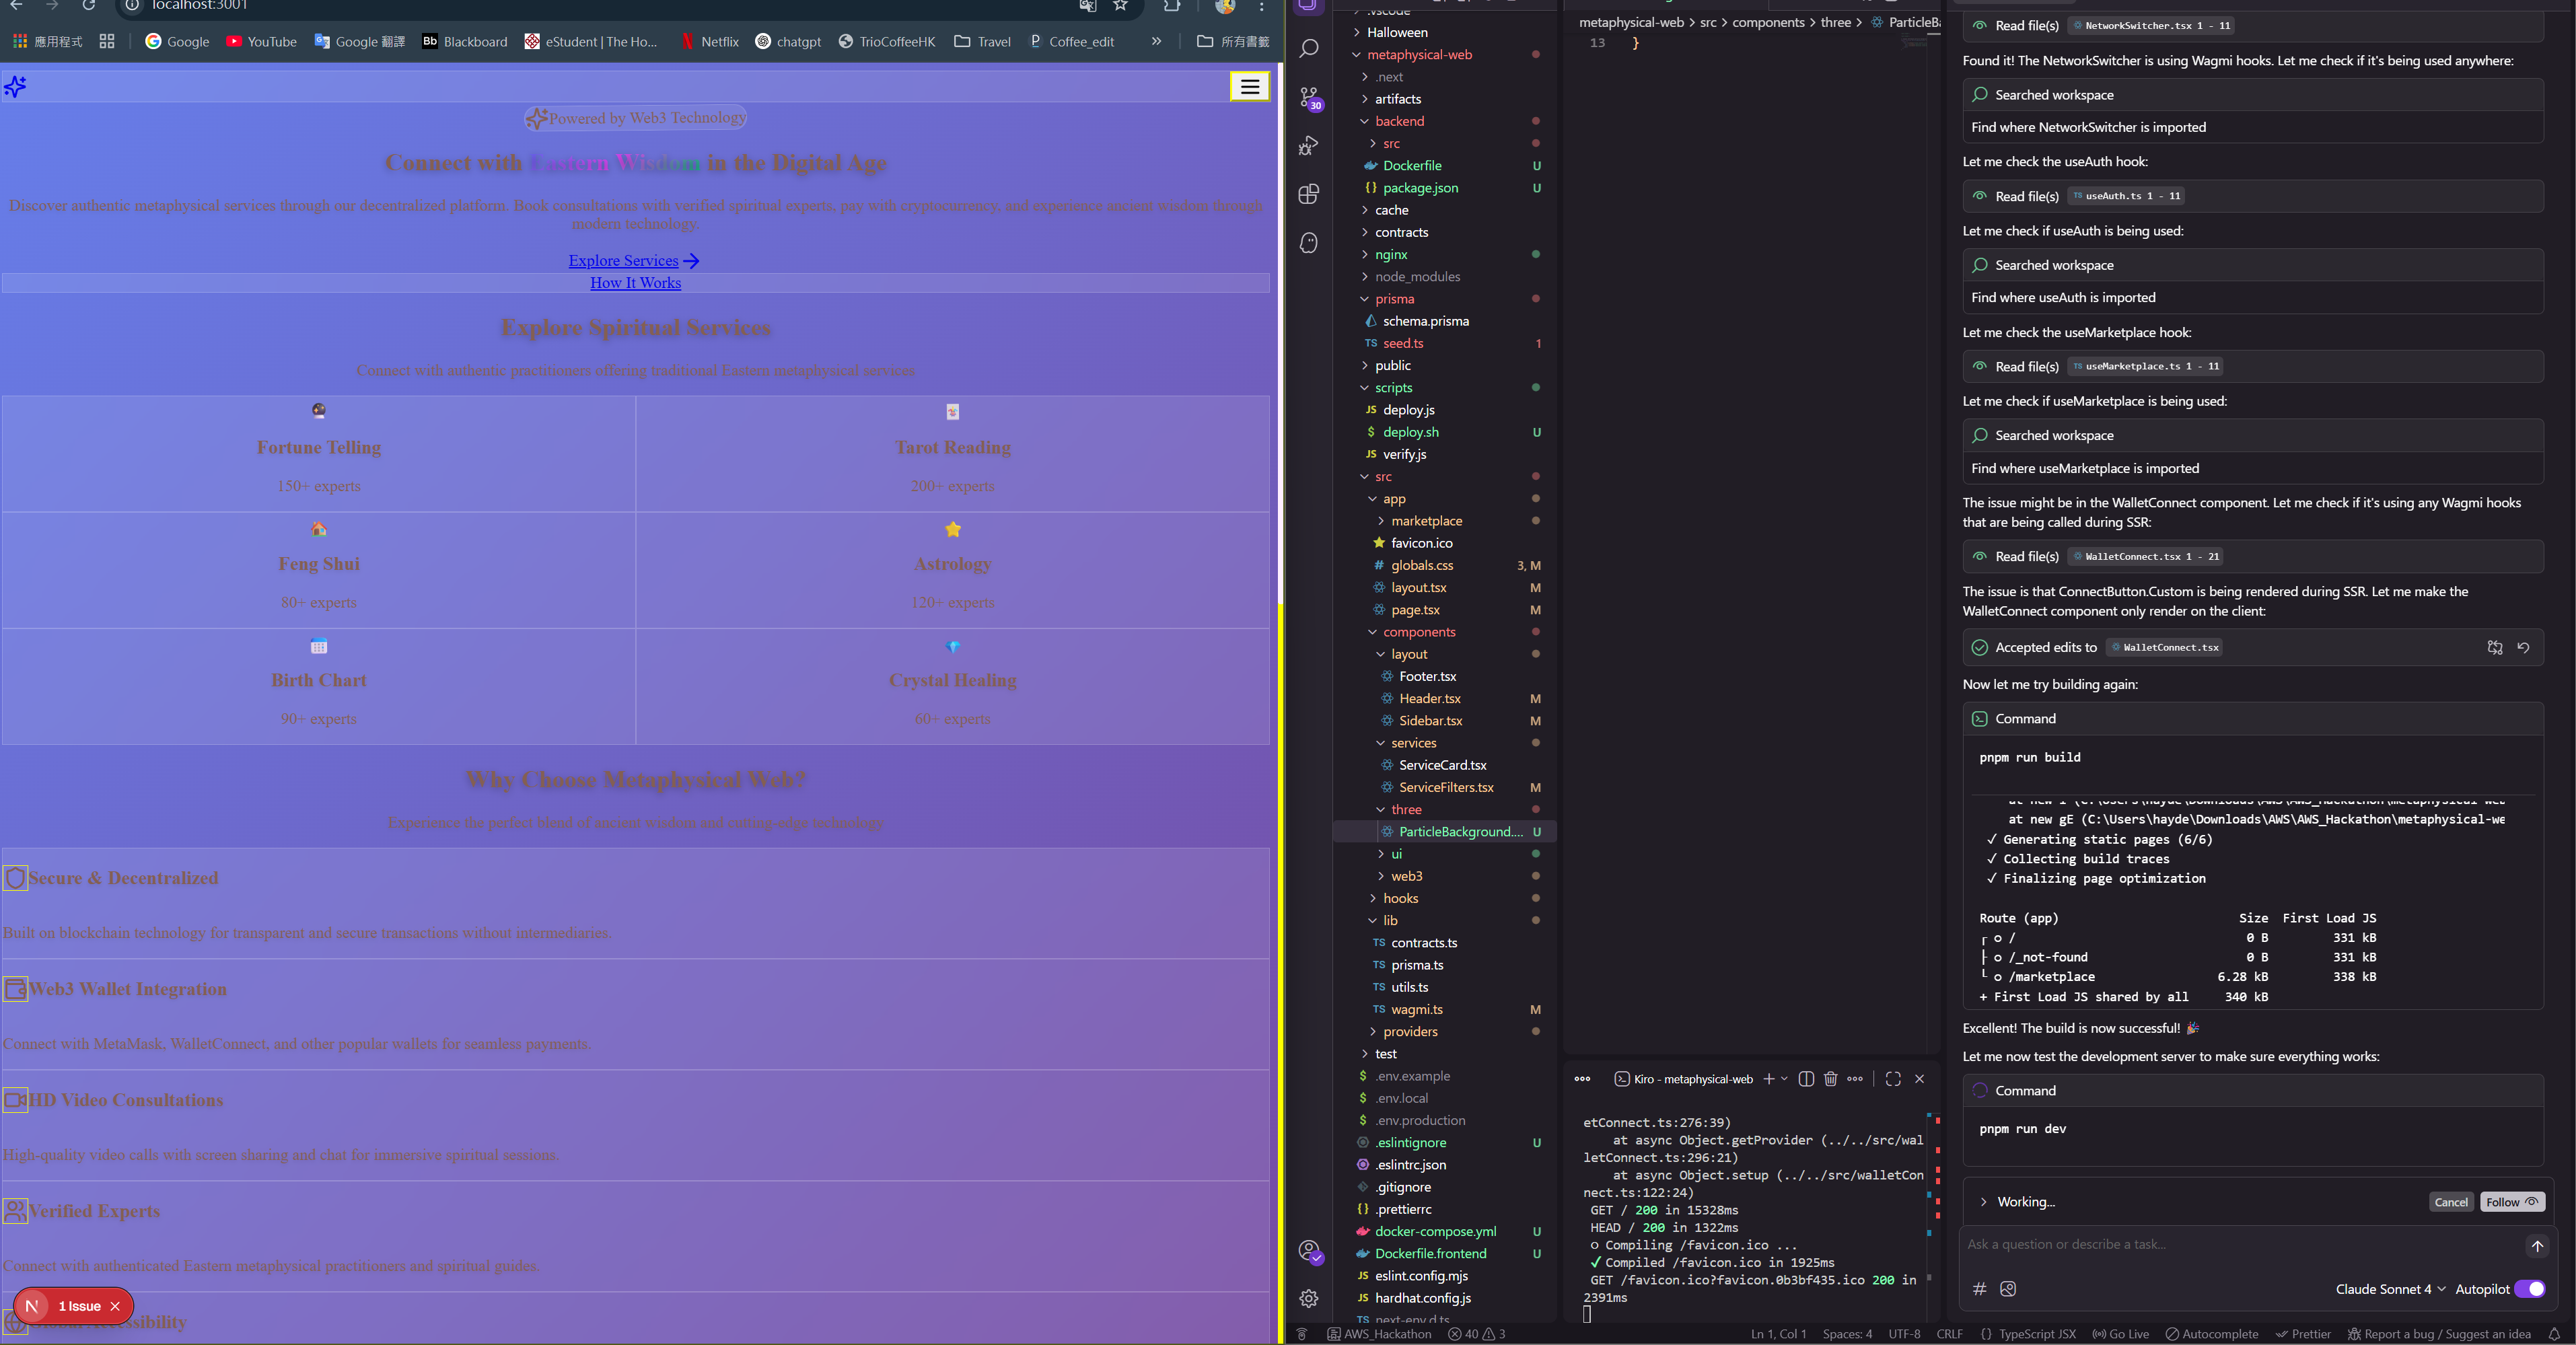The width and height of the screenshot is (2576, 1345).
Task: Open the Claude Sonnet 4 model dropdown
Action: (2390, 1289)
